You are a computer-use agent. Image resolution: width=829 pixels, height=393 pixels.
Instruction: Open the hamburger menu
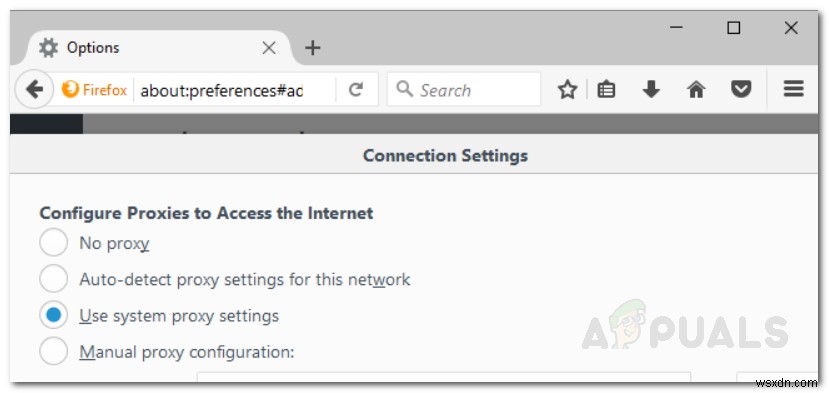793,89
